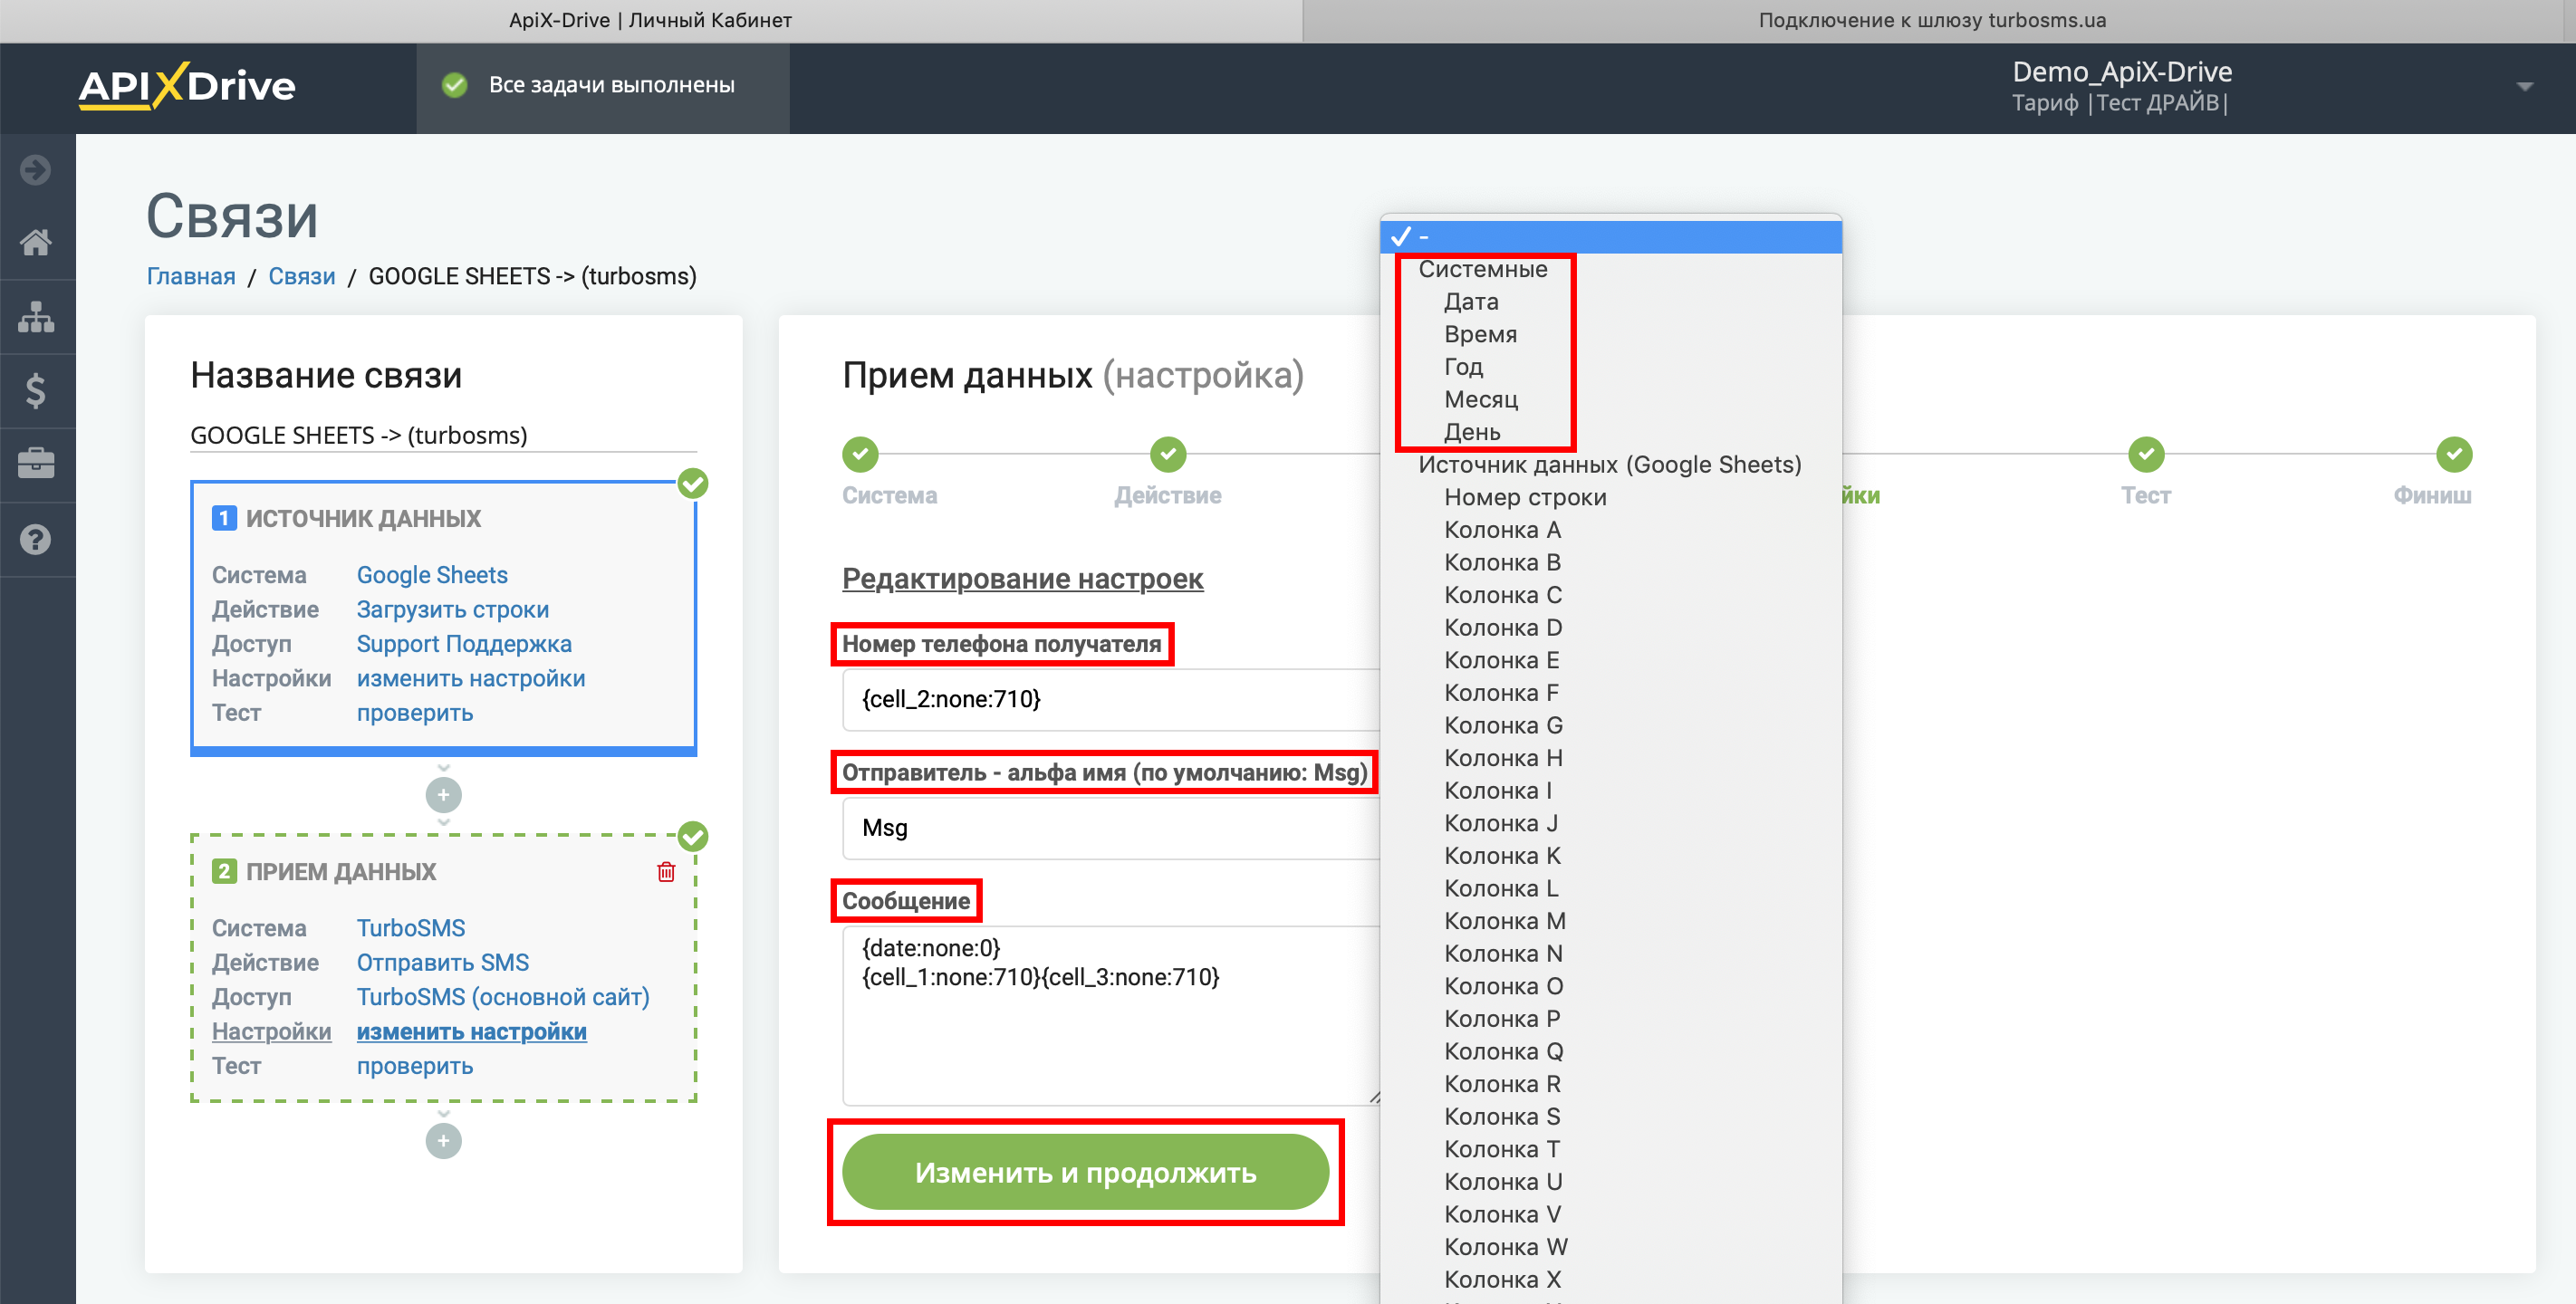Add step with plus below data receiver
2576x1304 pixels.
444,1141
